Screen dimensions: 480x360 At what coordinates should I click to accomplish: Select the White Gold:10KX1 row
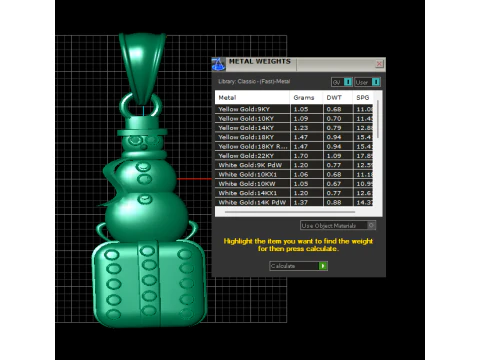pyautogui.click(x=294, y=174)
